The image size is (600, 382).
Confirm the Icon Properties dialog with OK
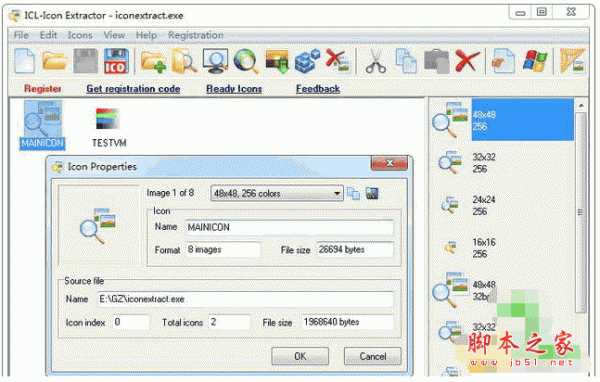tap(300, 356)
